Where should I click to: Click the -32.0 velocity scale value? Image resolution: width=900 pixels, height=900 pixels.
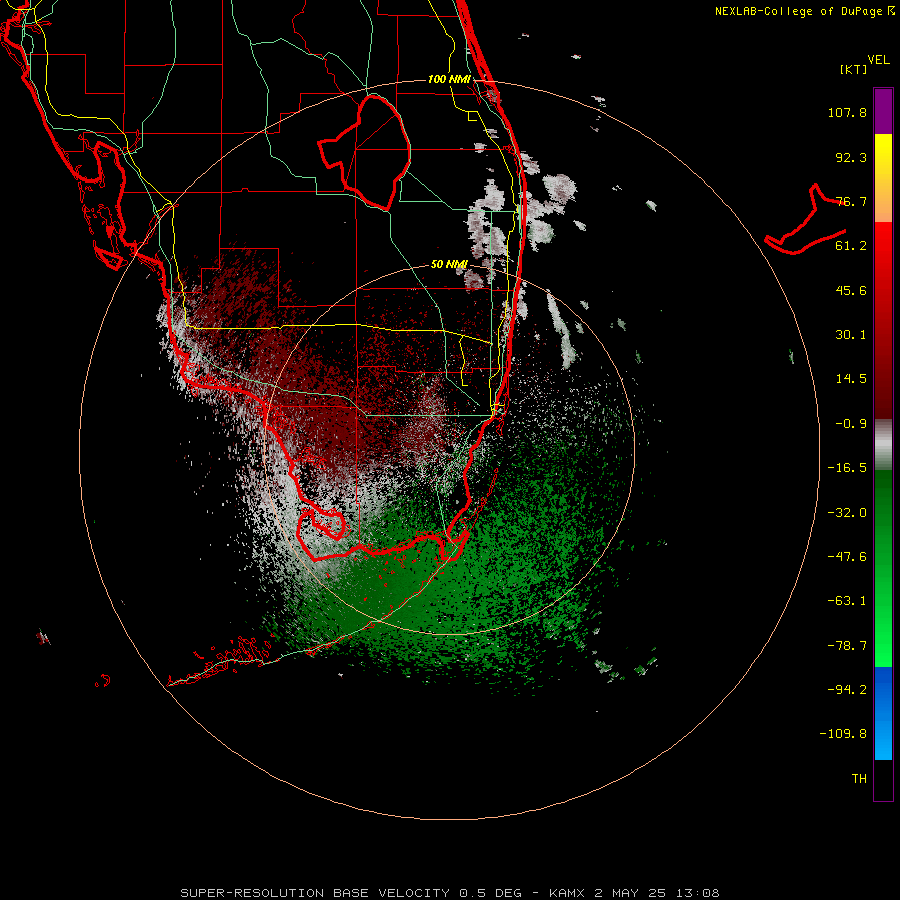click(847, 513)
